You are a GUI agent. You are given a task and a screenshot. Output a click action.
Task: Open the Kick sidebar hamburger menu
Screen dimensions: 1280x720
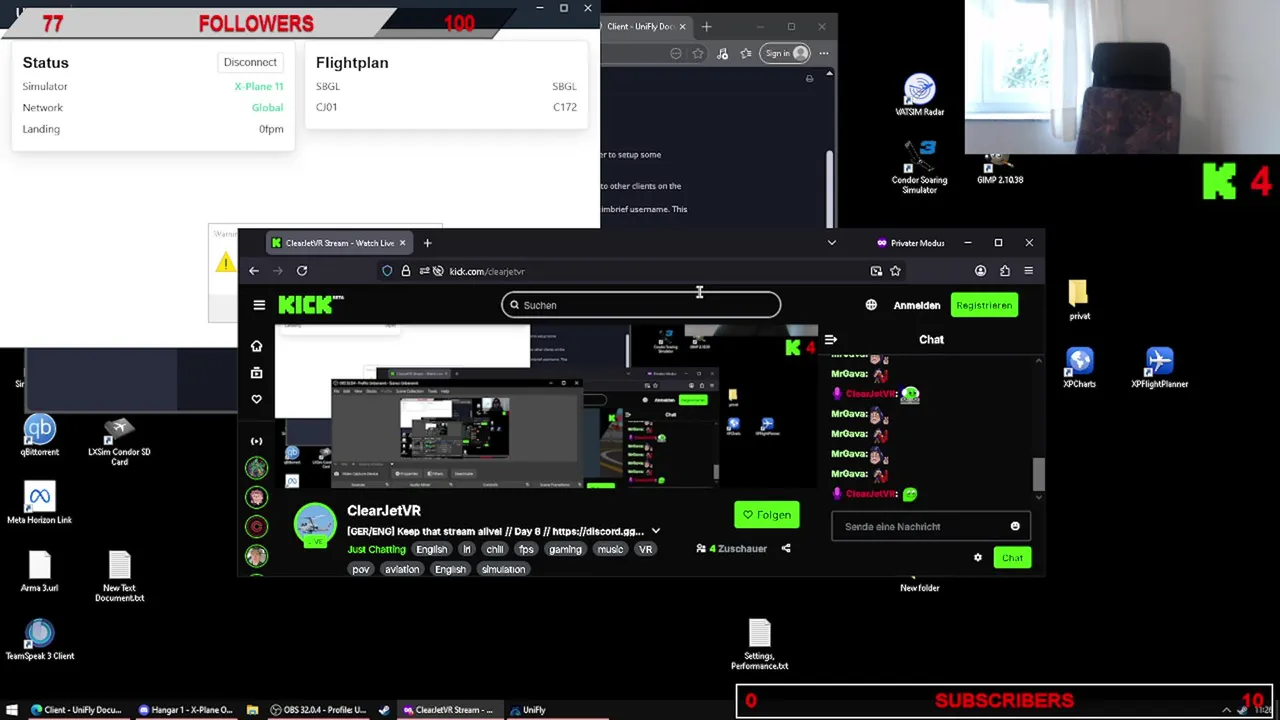click(259, 305)
